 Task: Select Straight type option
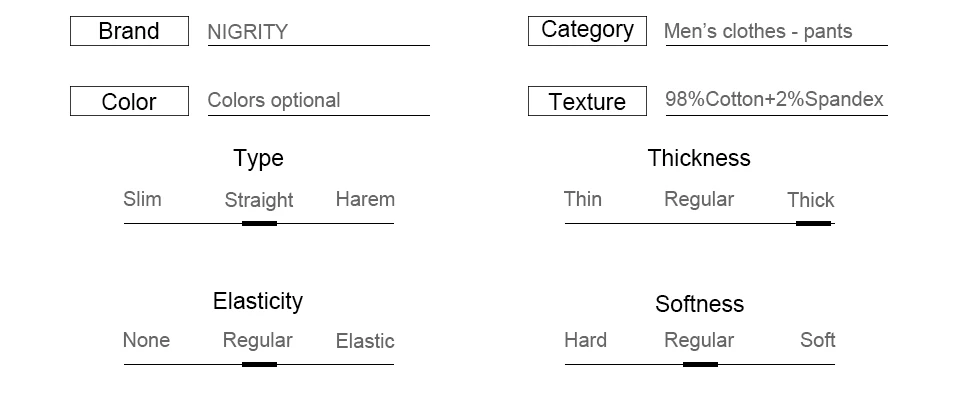[259, 200]
